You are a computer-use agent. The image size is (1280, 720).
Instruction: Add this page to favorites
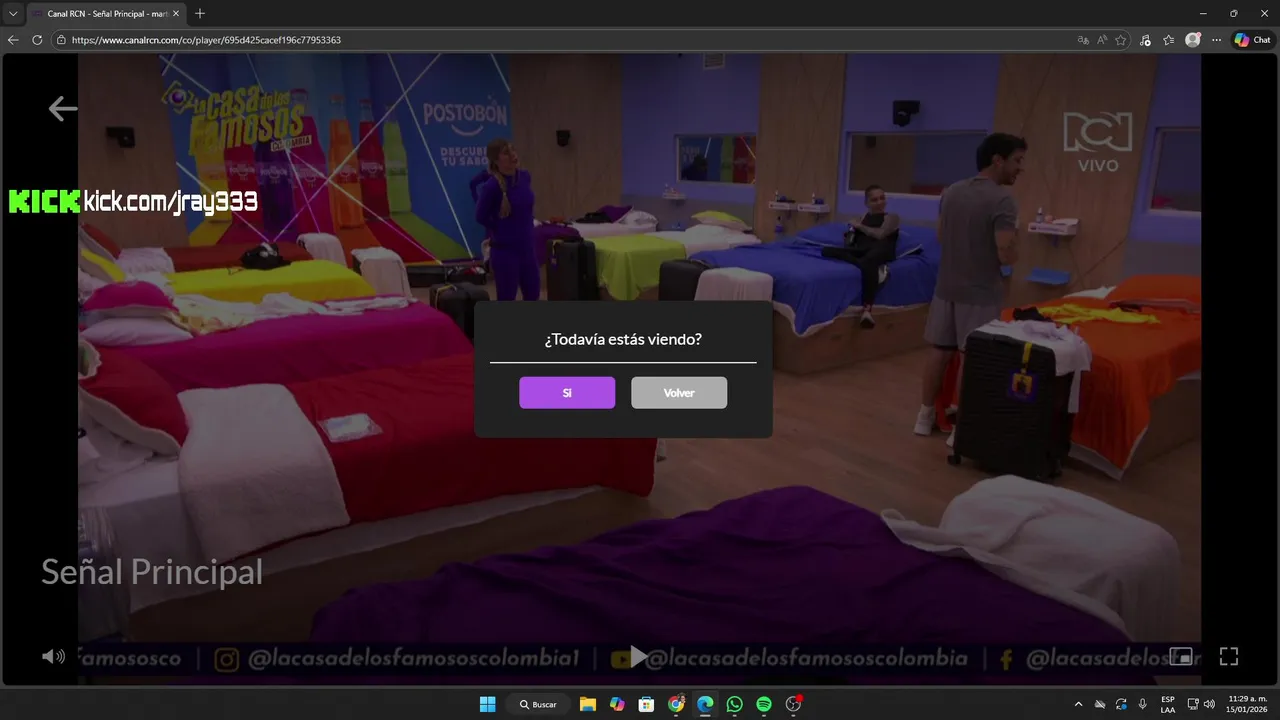click(x=1121, y=40)
